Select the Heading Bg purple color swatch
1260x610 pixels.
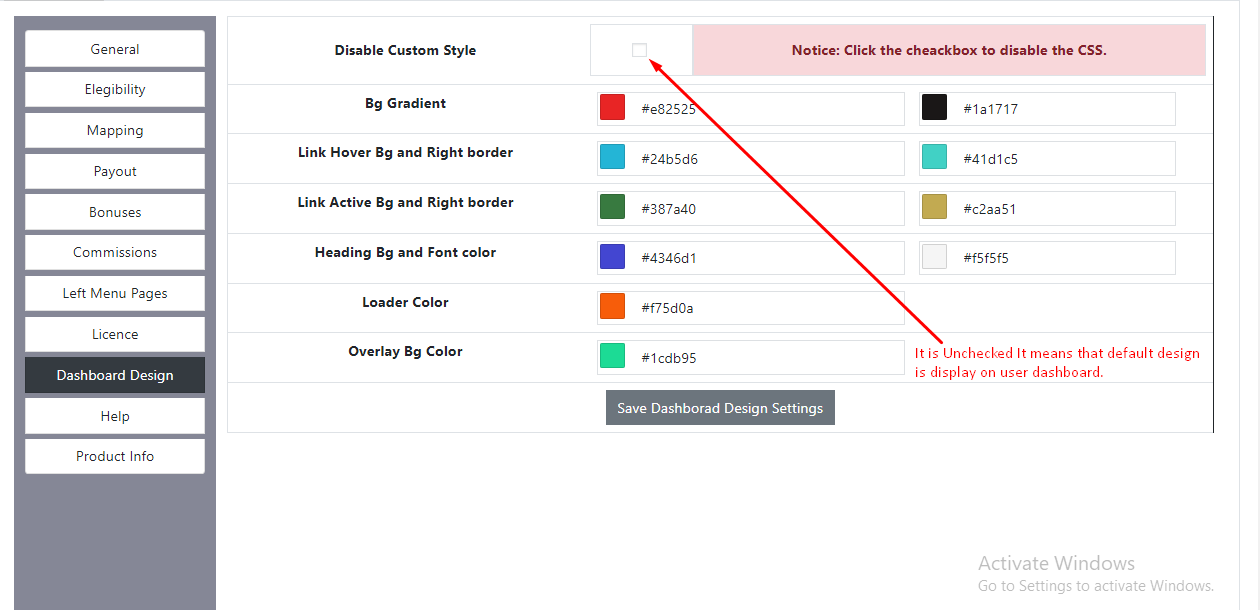612,256
